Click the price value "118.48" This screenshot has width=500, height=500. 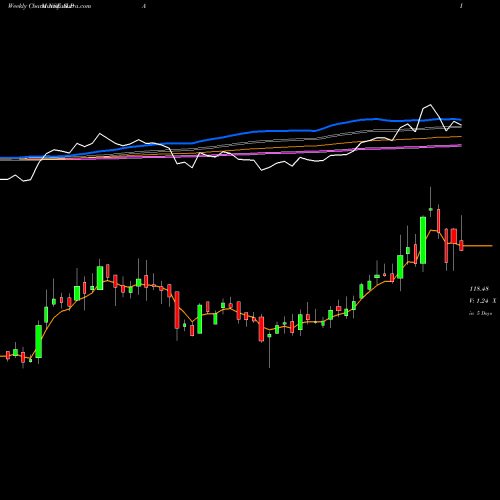[479, 289]
